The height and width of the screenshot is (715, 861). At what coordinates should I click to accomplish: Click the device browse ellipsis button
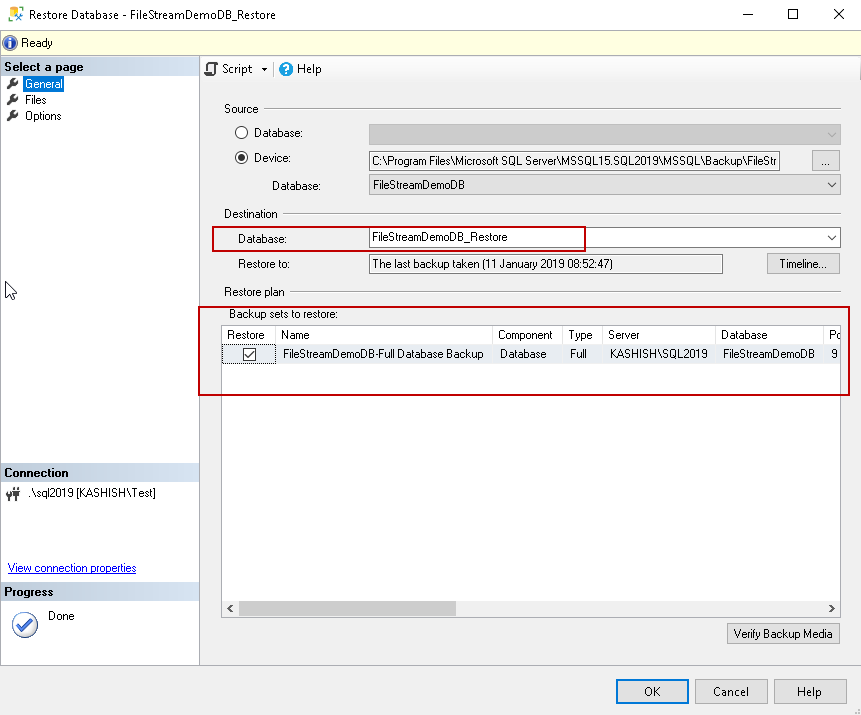pyautogui.click(x=825, y=160)
